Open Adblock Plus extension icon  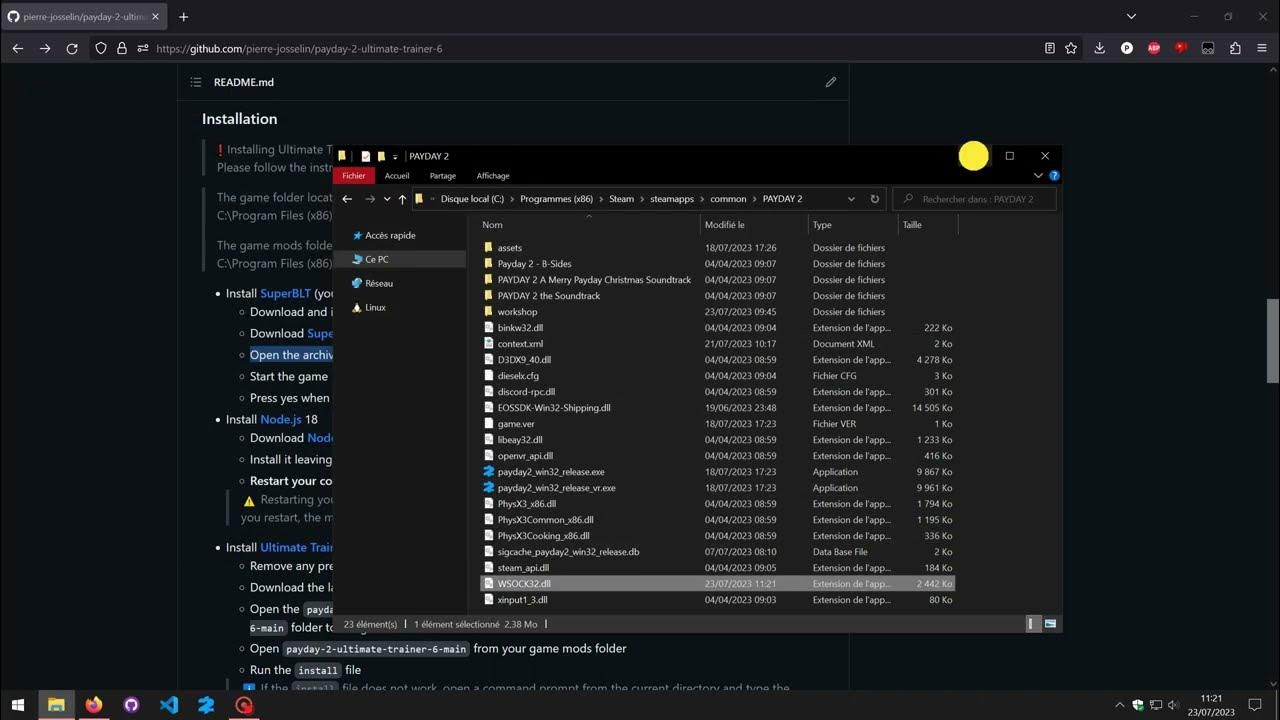[1154, 48]
